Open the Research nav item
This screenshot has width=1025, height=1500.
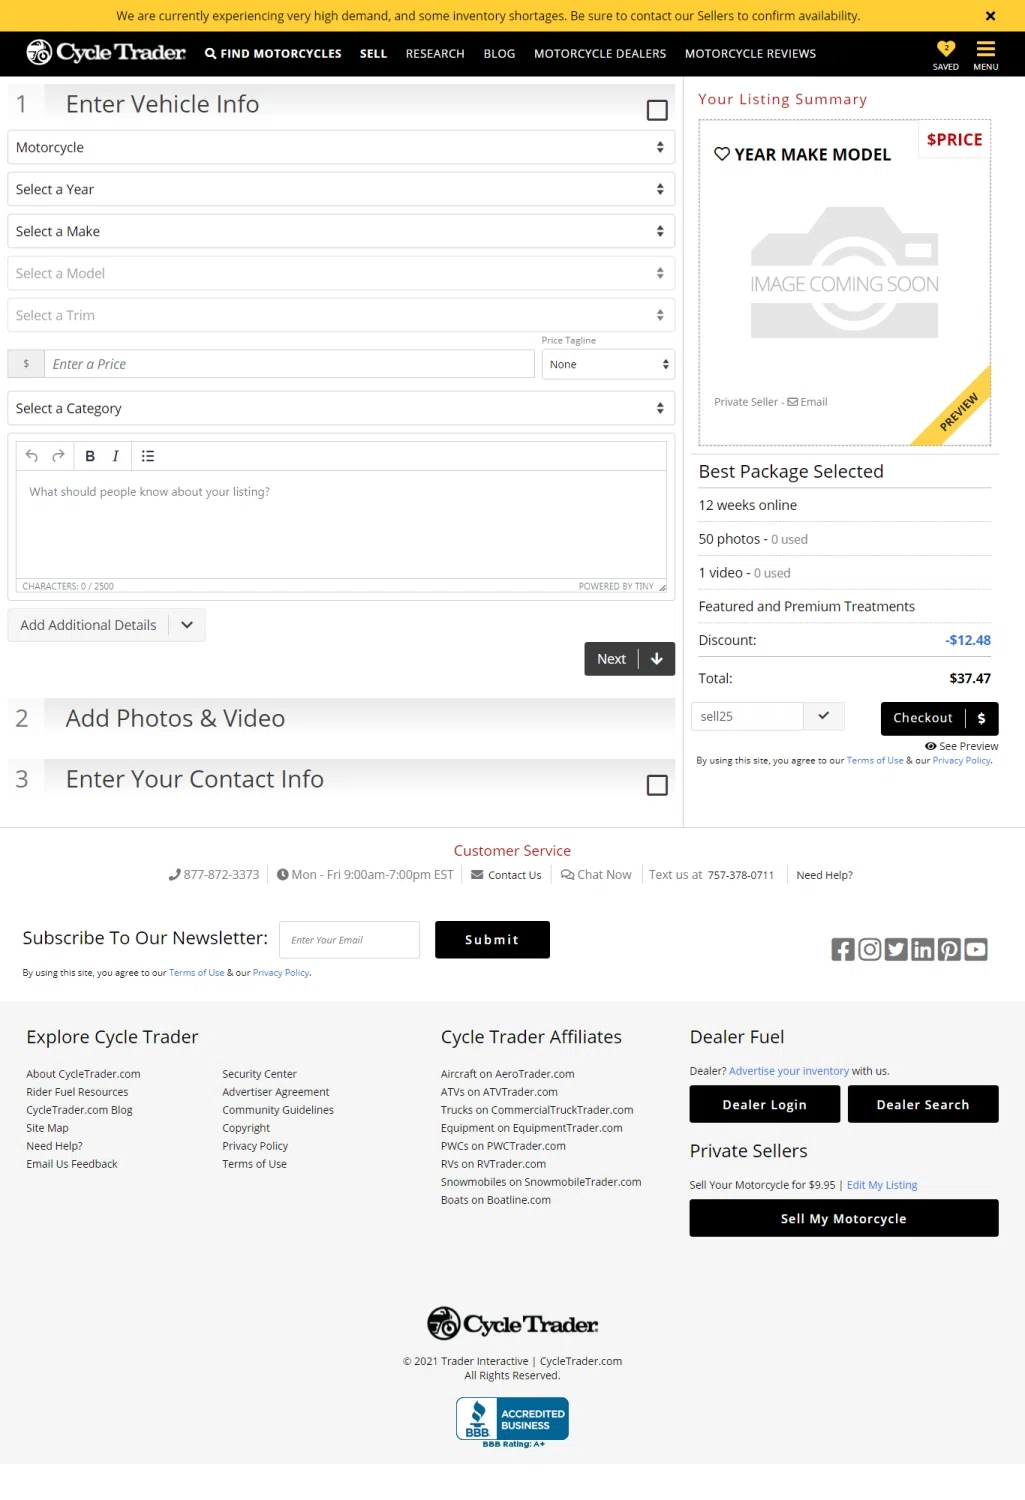click(435, 54)
